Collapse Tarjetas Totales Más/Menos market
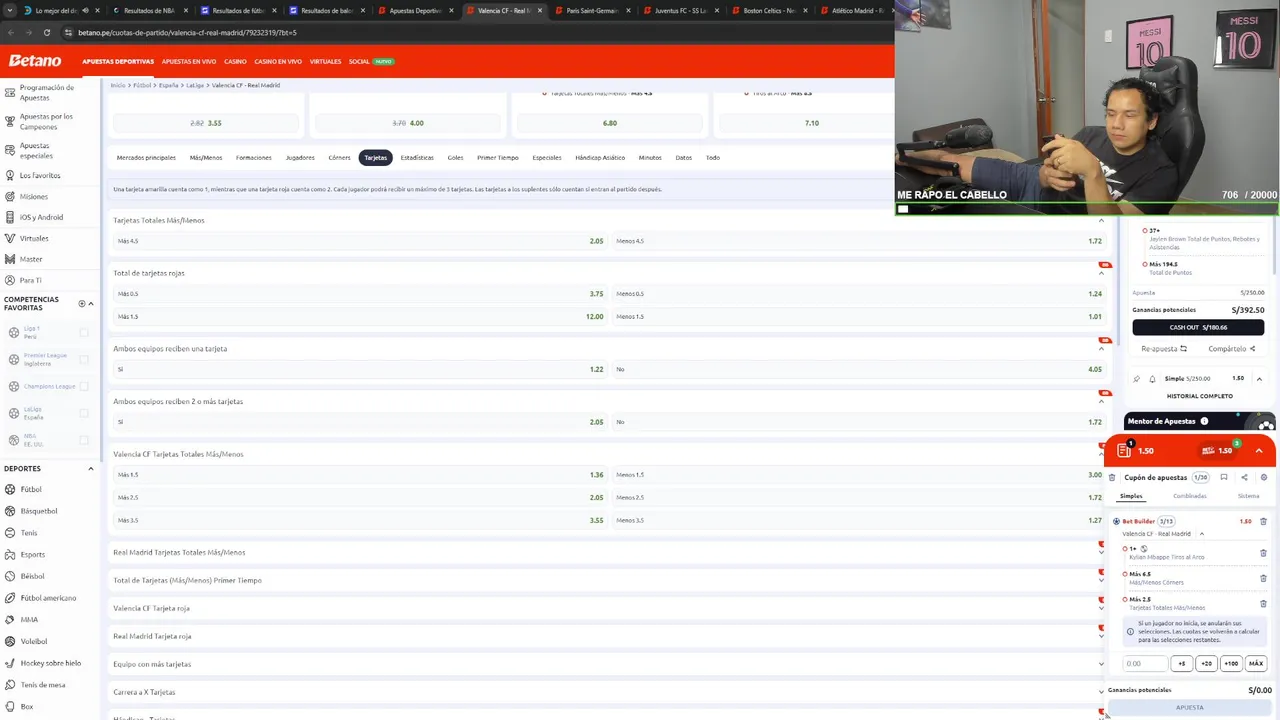 (1101, 220)
